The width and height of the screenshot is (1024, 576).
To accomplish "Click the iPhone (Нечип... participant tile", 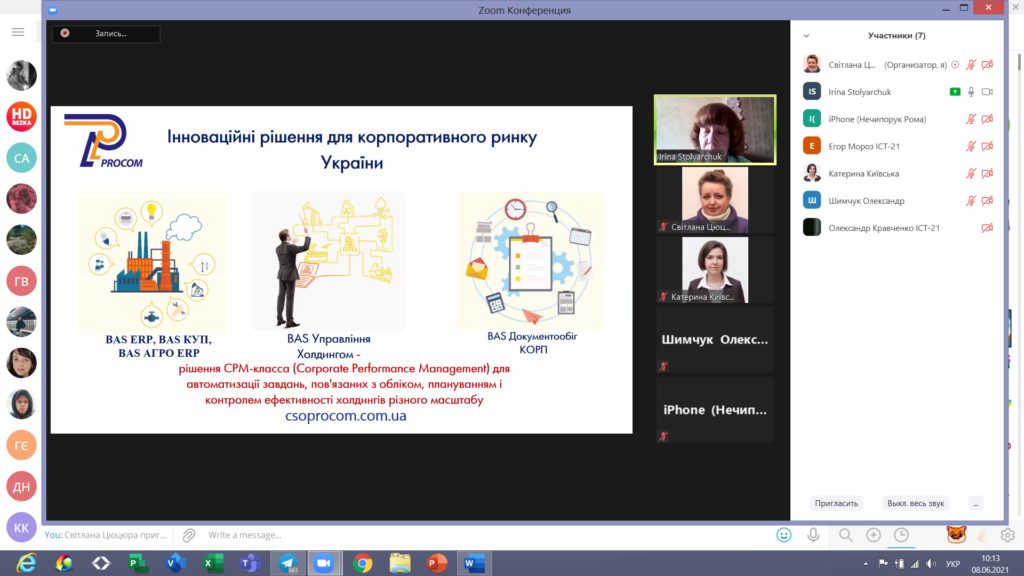I will point(715,410).
